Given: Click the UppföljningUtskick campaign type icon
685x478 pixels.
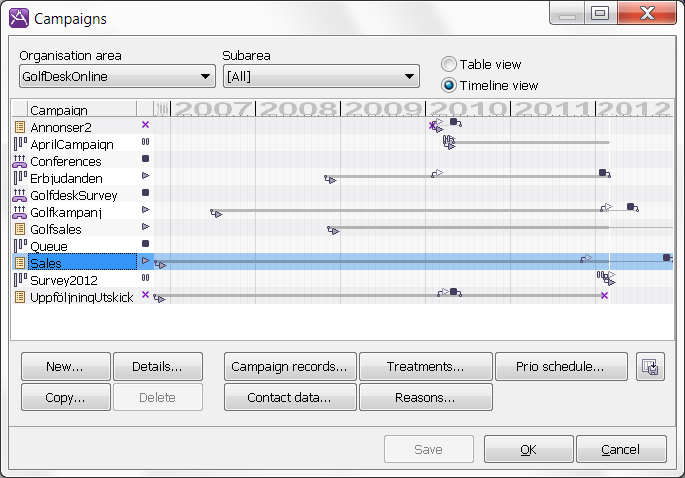Looking at the screenshot, I should (20, 297).
